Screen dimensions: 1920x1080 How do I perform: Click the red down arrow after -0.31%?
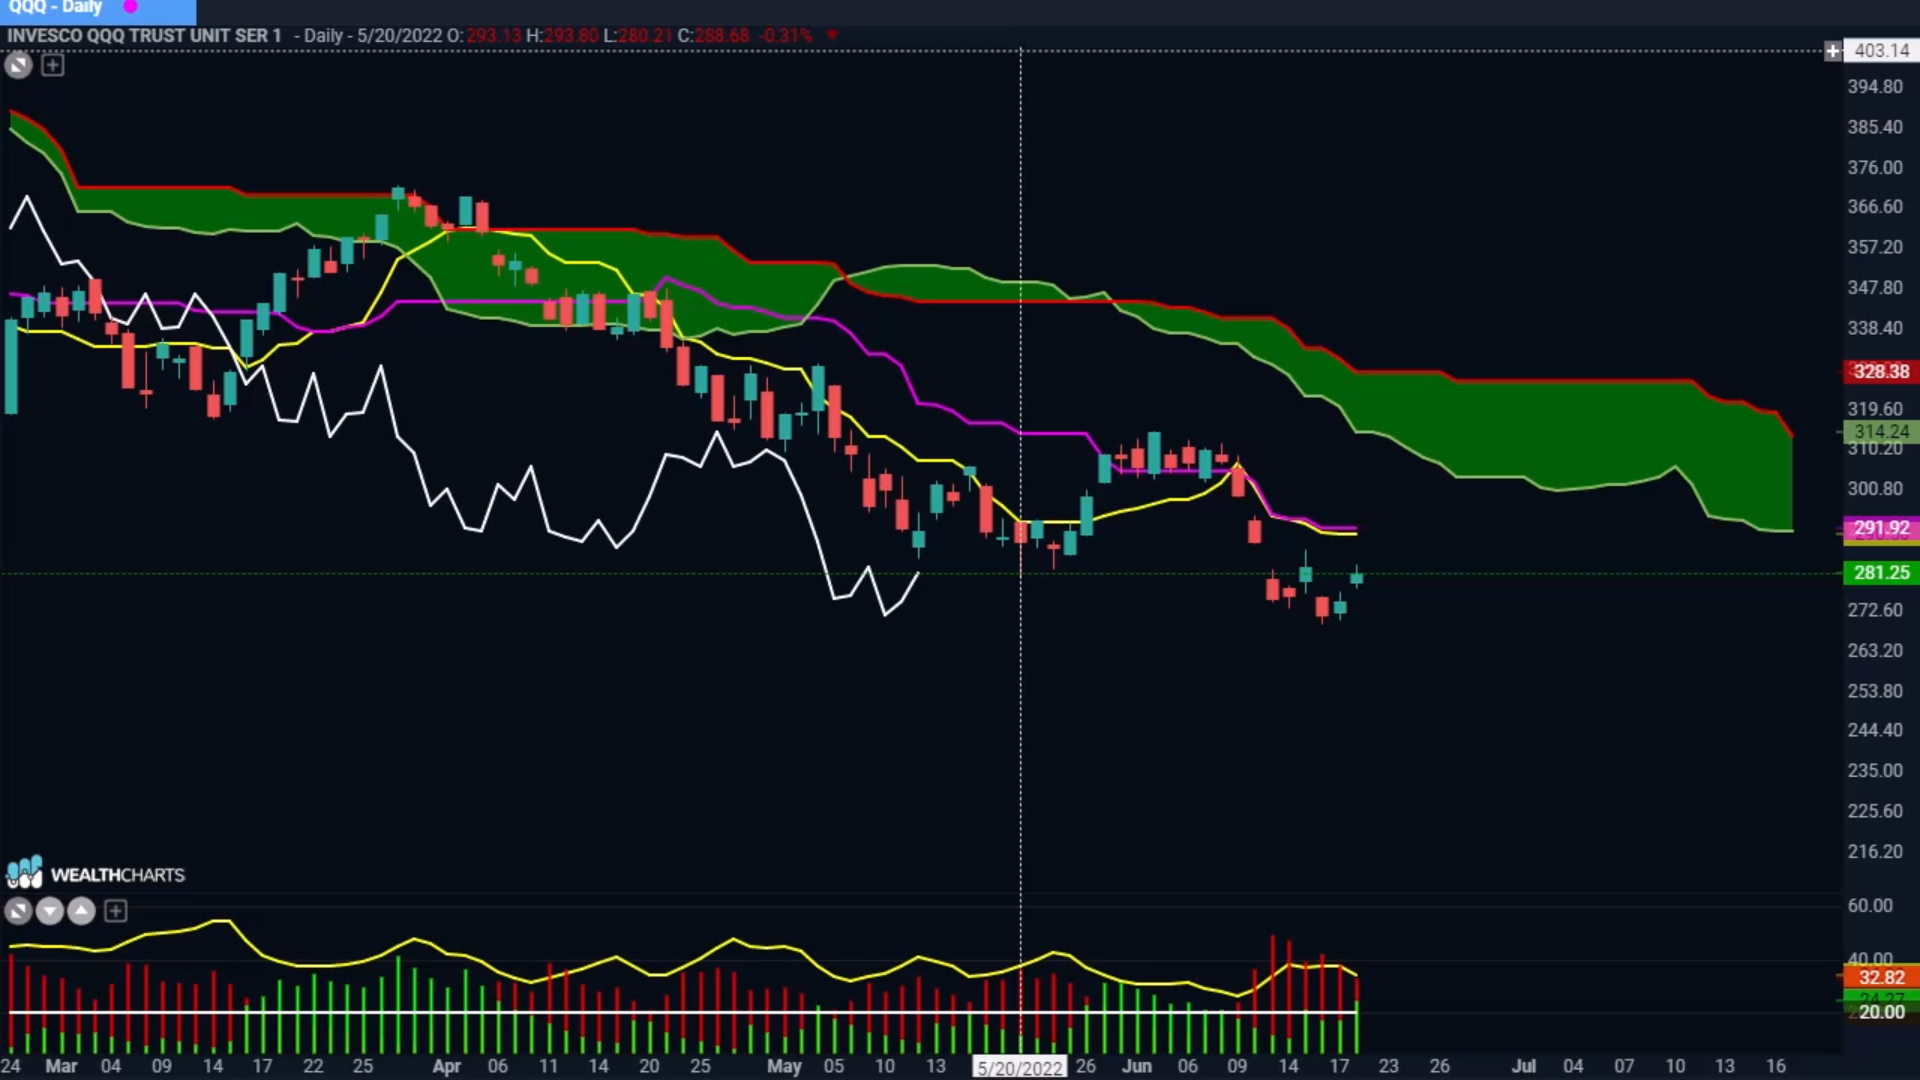(832, 36)
